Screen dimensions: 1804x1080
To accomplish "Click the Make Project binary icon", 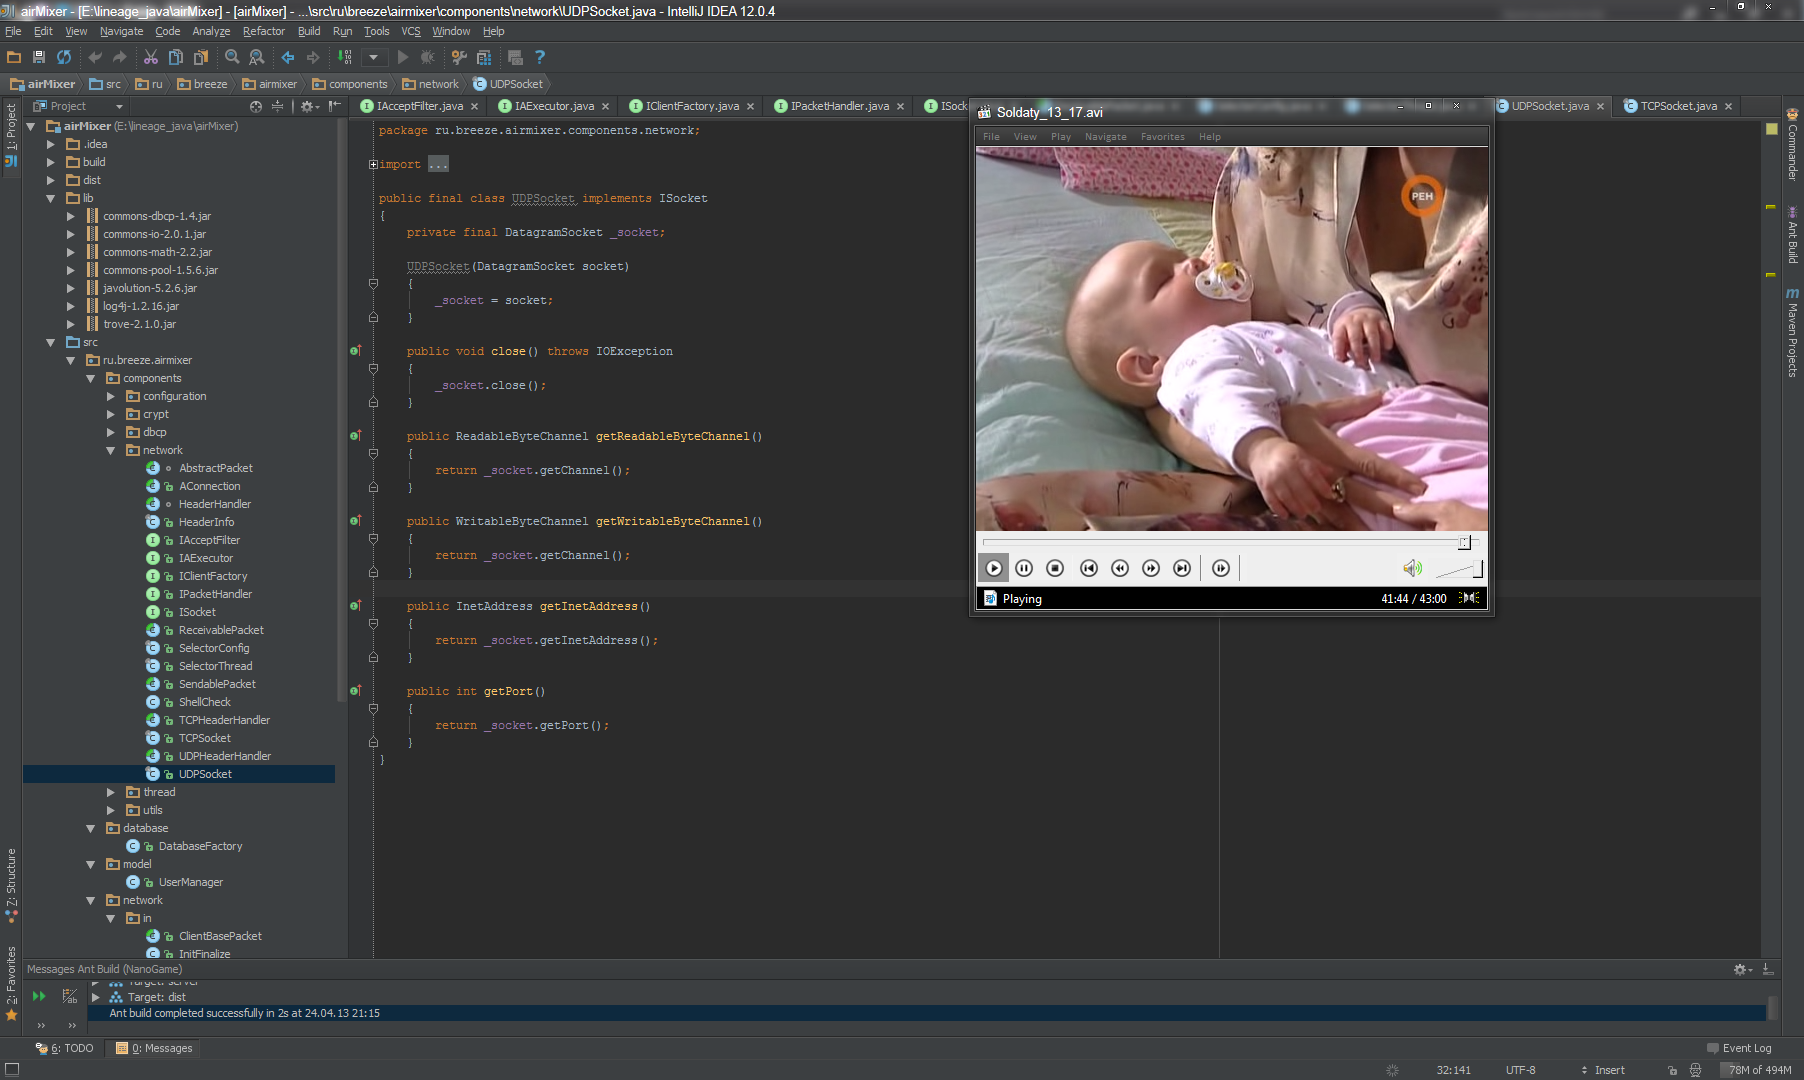I will point(345,57).
